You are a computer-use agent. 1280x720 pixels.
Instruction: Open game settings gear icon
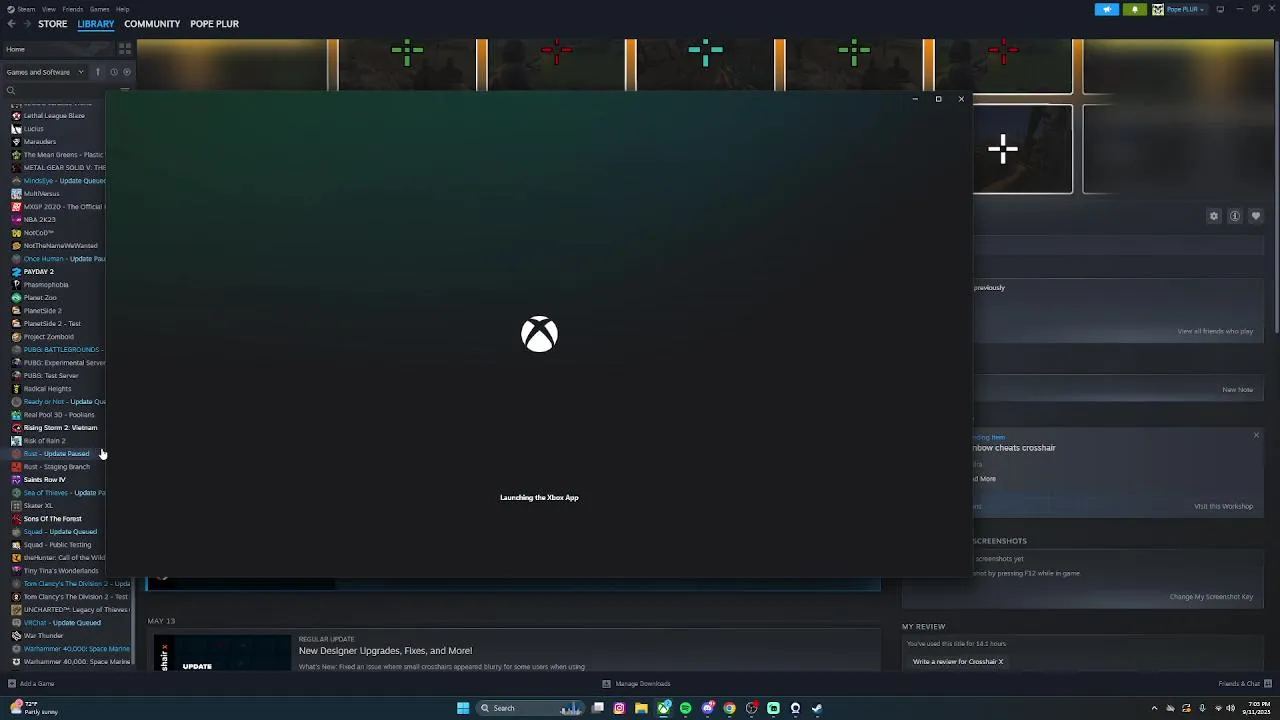(x=1214, y=216)
